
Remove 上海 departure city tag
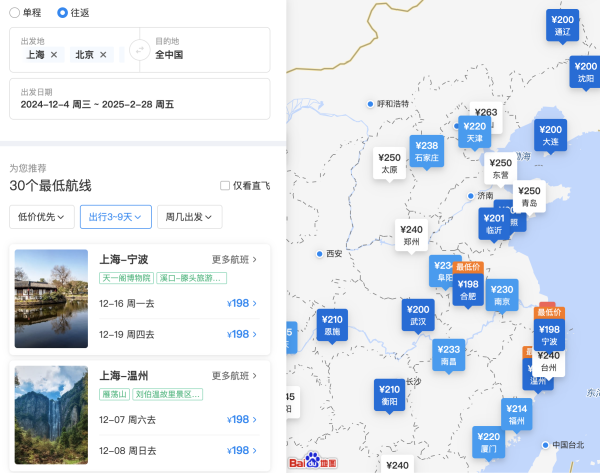tap(54, 55)
